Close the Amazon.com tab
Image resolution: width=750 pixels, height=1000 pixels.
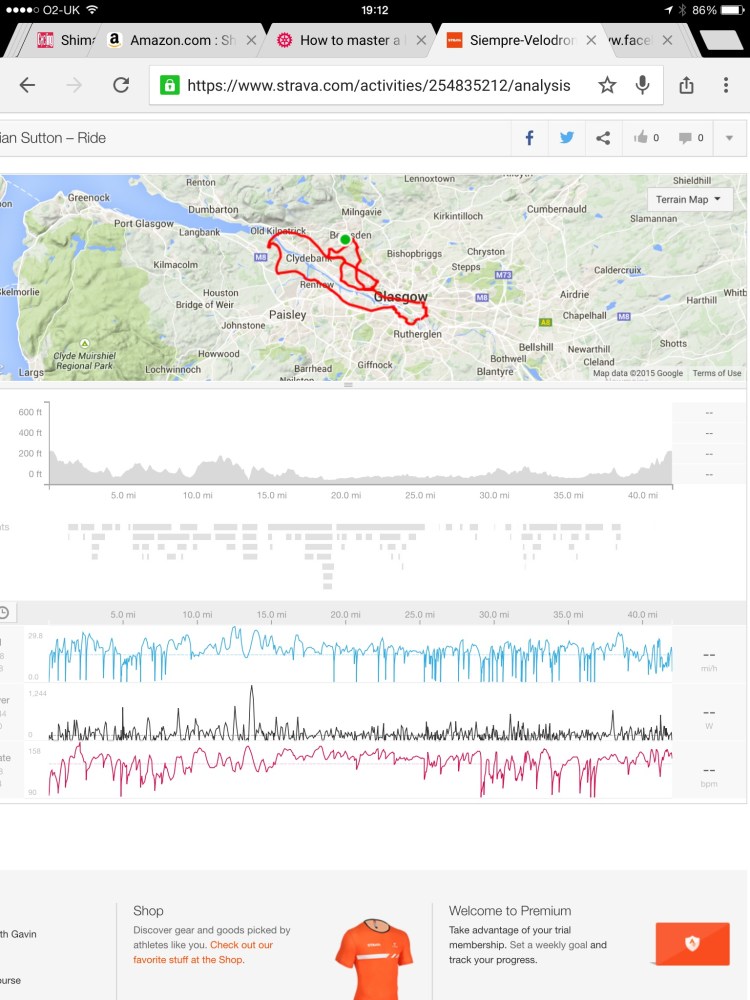(x=251, y=40)
